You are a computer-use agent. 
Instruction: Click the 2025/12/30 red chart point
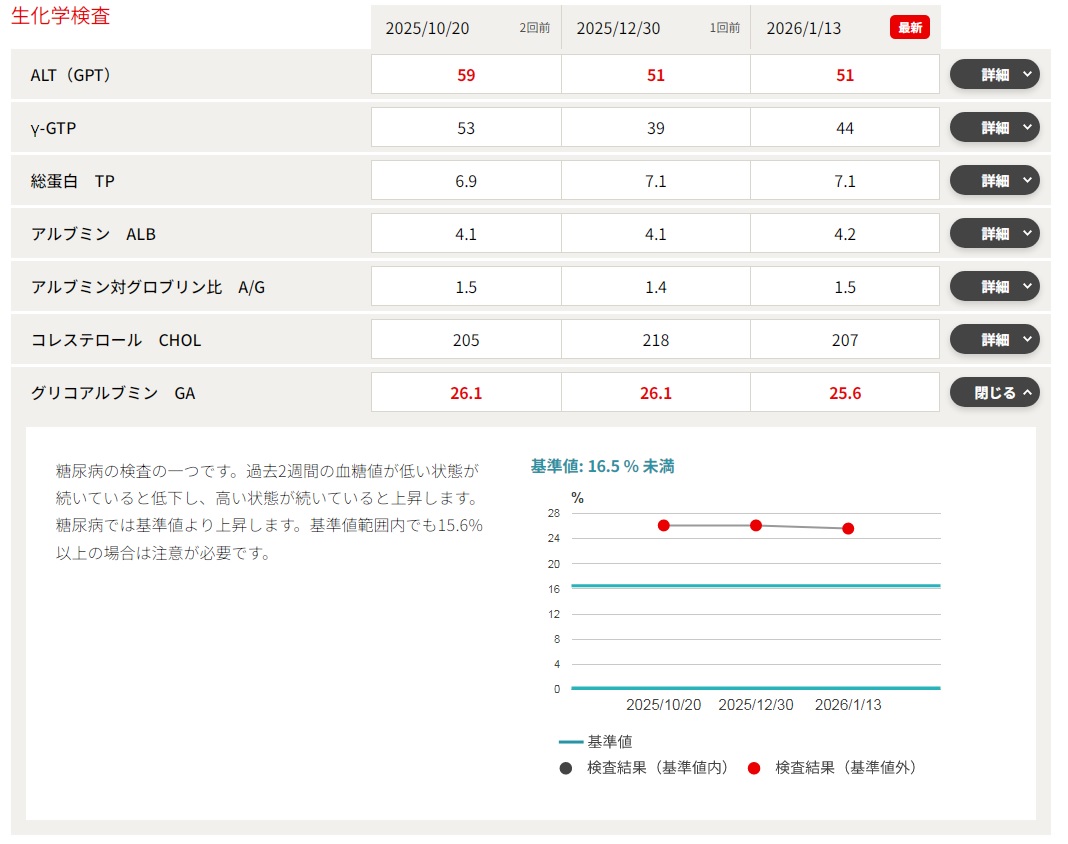click(756, 526)
